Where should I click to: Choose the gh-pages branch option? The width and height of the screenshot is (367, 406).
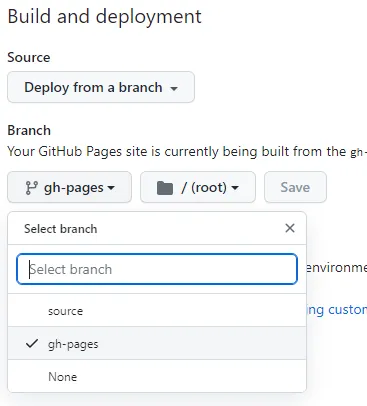tap(157, 343)
